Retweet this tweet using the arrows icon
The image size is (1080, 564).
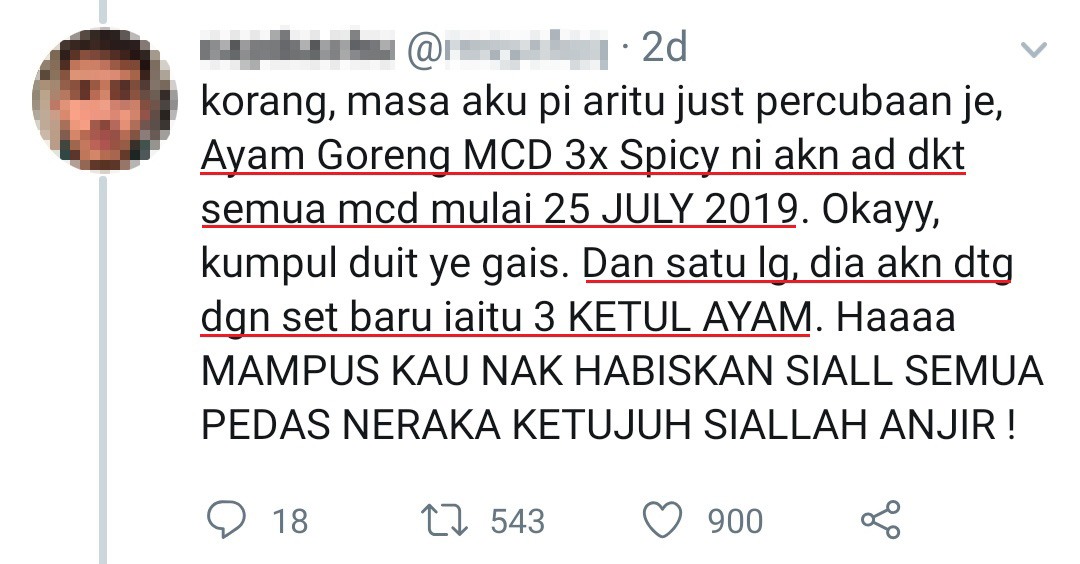point(444,521)
